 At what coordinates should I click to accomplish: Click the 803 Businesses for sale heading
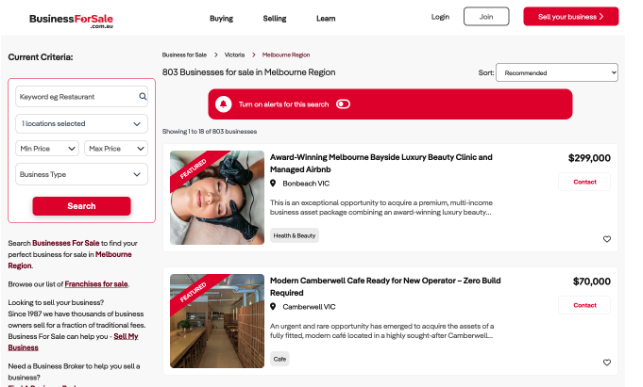click(249, 72)
